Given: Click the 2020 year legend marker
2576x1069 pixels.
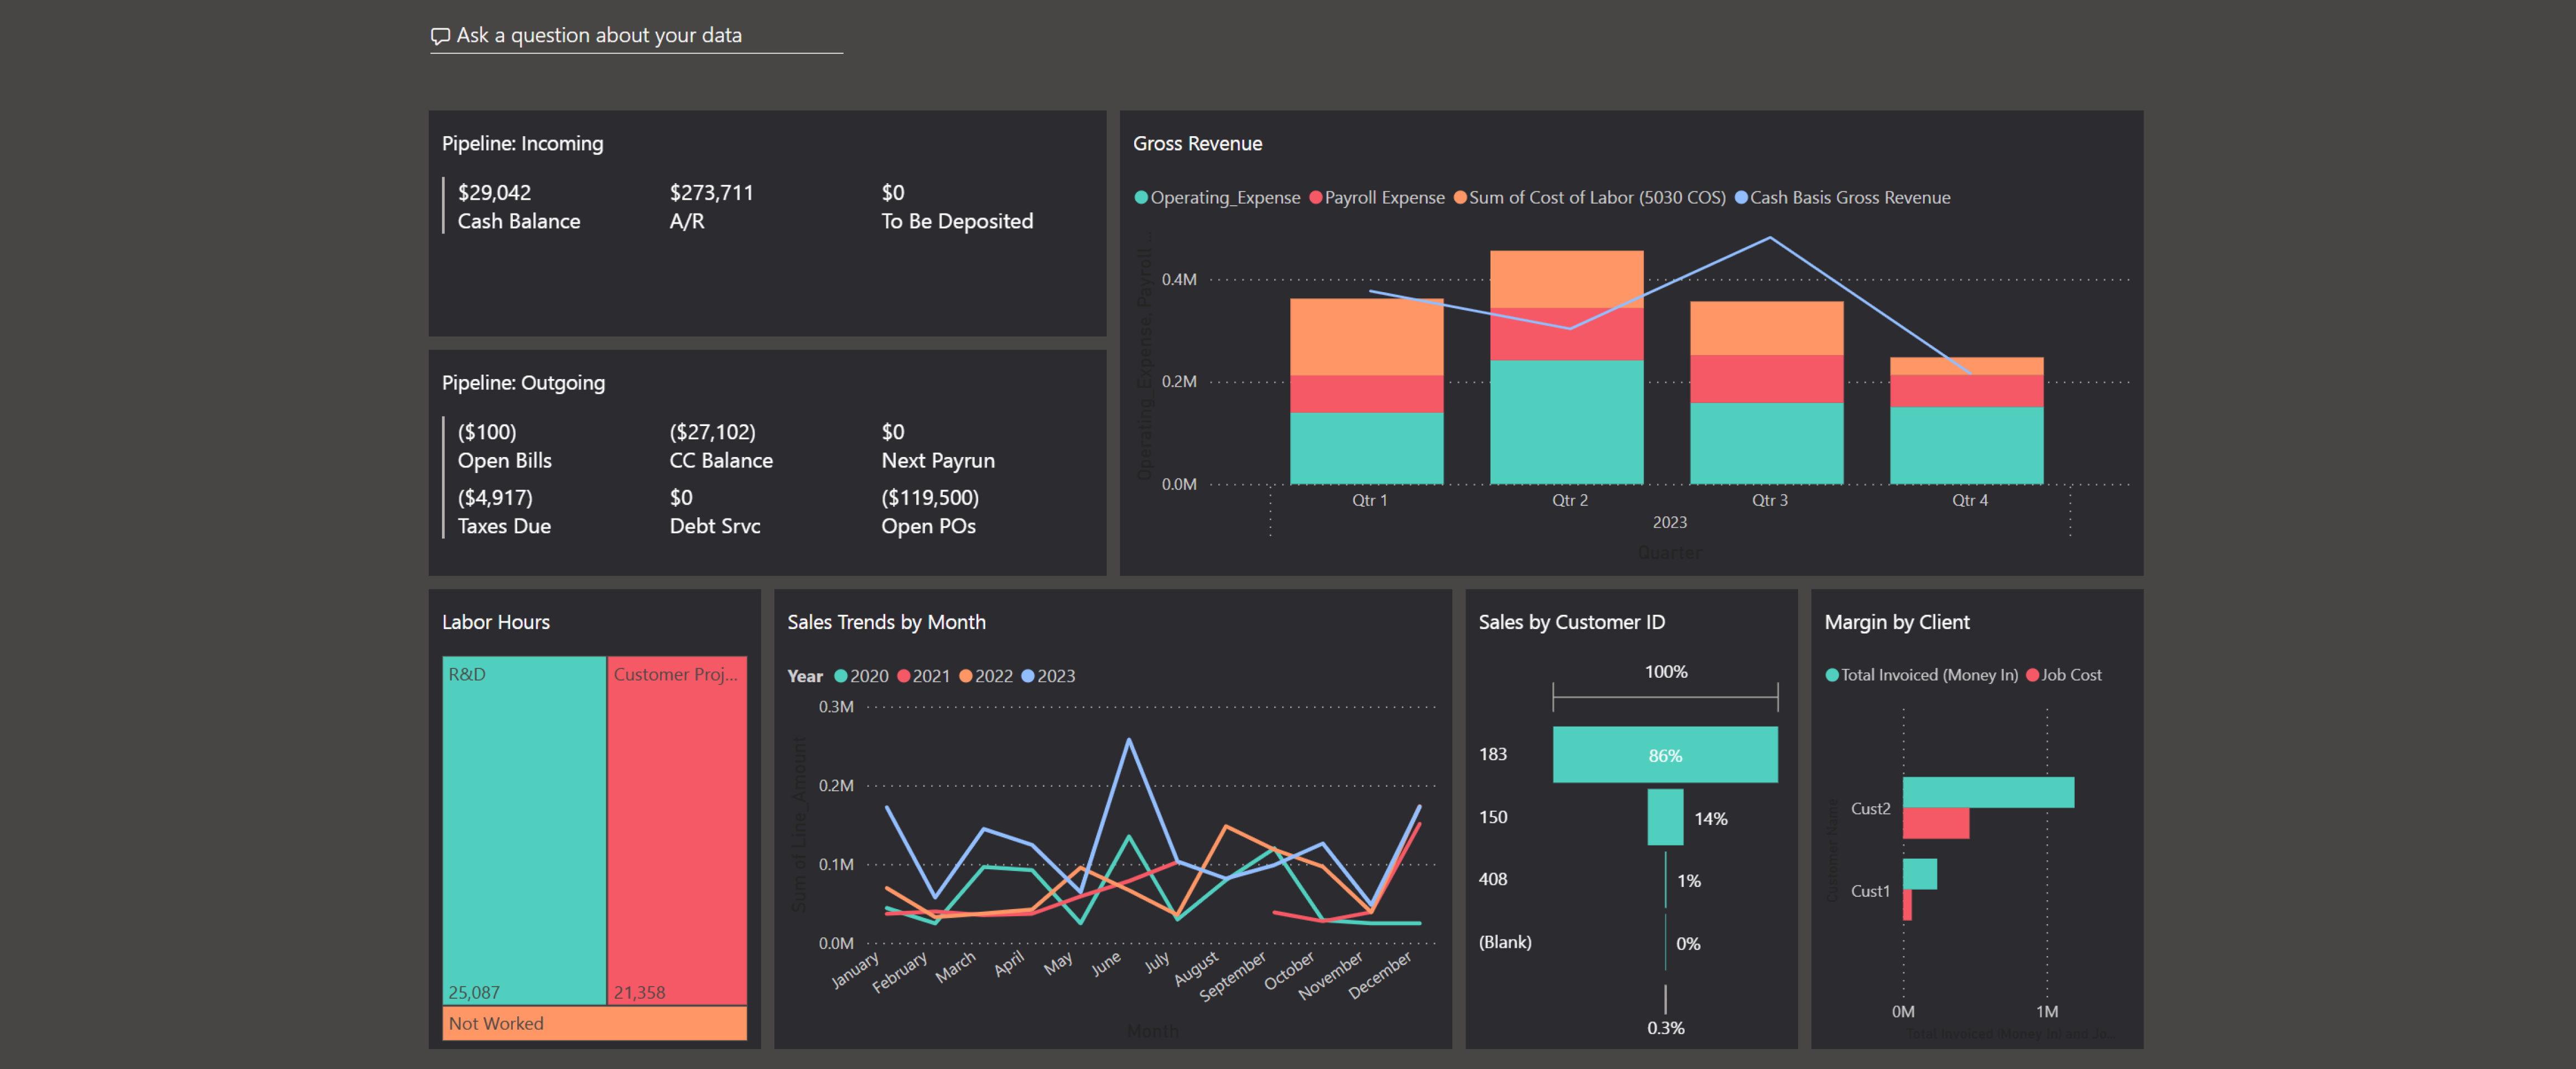Looking at the screenshot, I should 841,677.
